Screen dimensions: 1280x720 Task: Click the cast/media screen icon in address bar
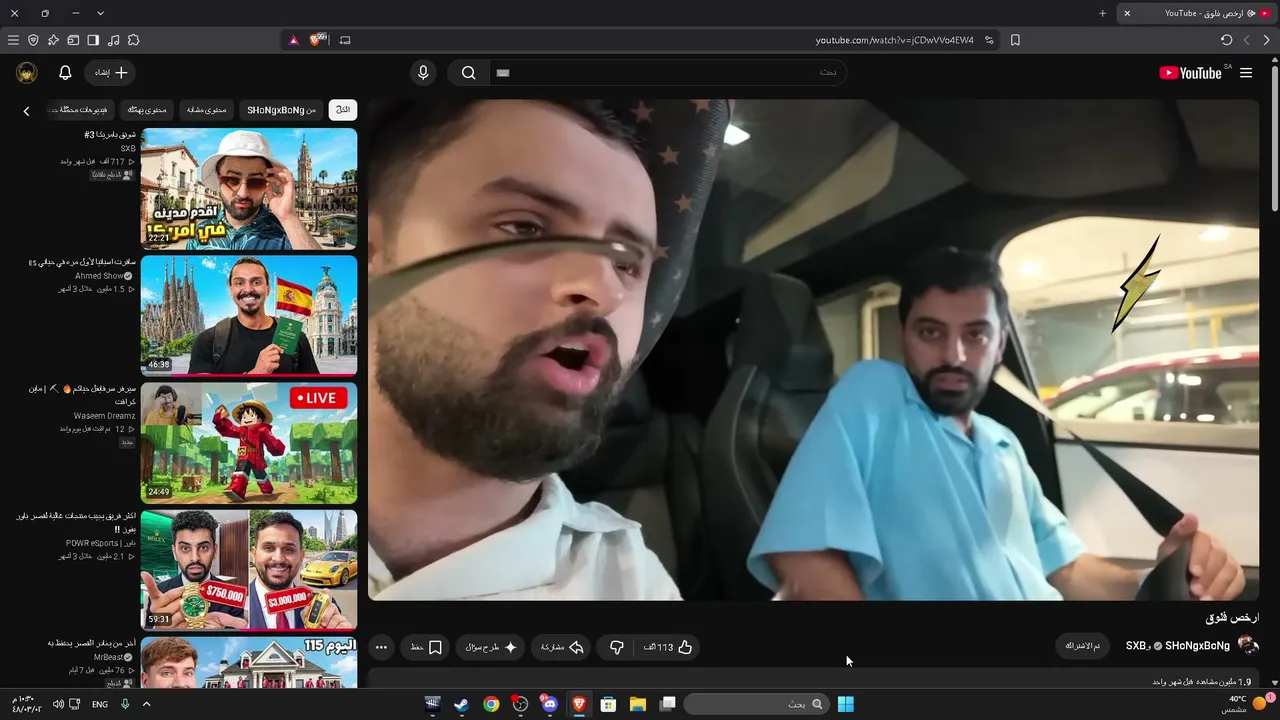pos(345,40)
